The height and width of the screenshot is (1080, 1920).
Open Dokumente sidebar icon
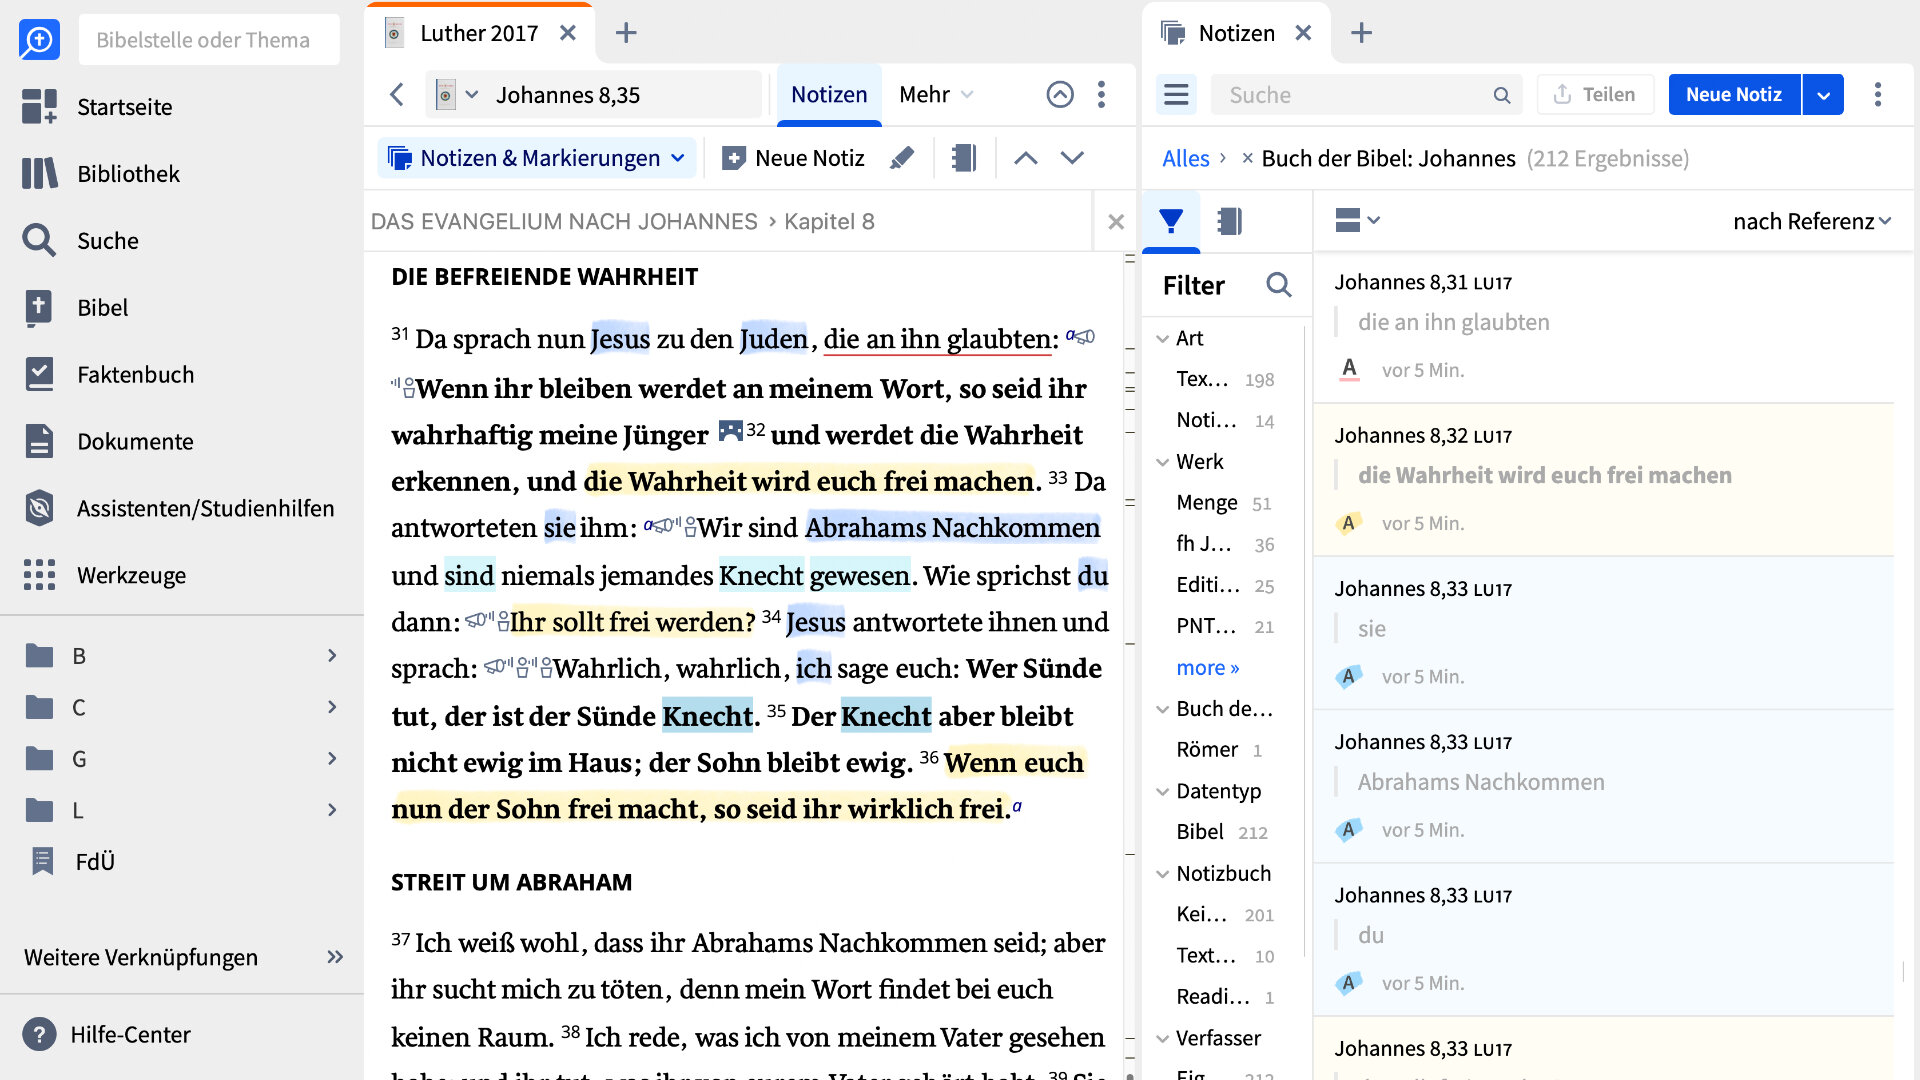pos(39,442)
